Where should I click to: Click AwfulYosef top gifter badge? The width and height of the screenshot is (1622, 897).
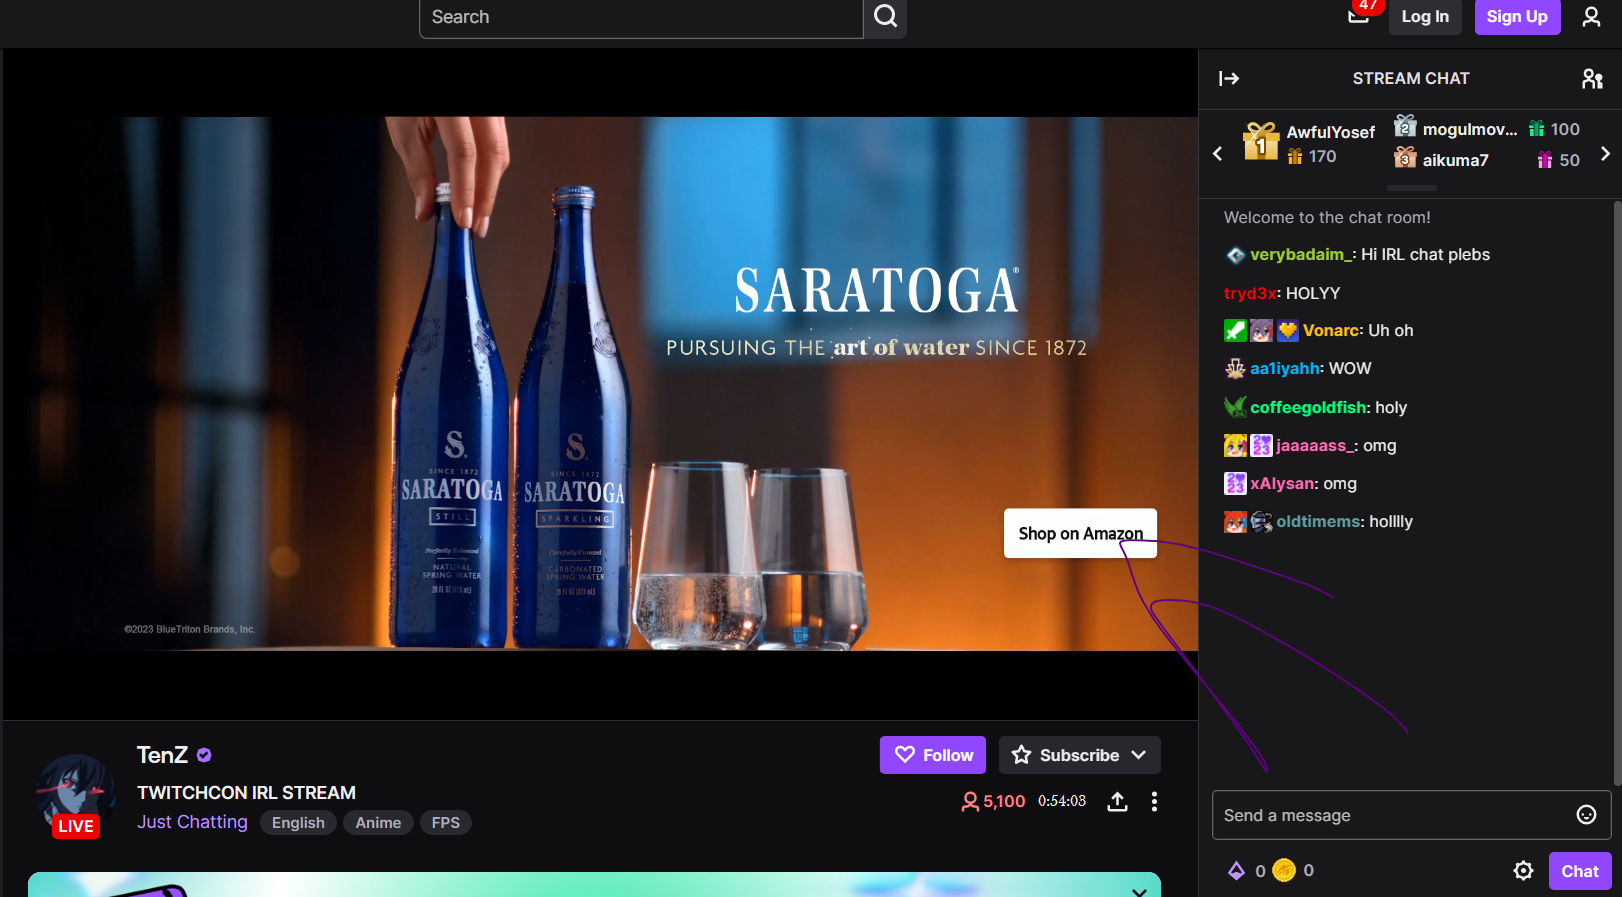tap(1261, 141)
